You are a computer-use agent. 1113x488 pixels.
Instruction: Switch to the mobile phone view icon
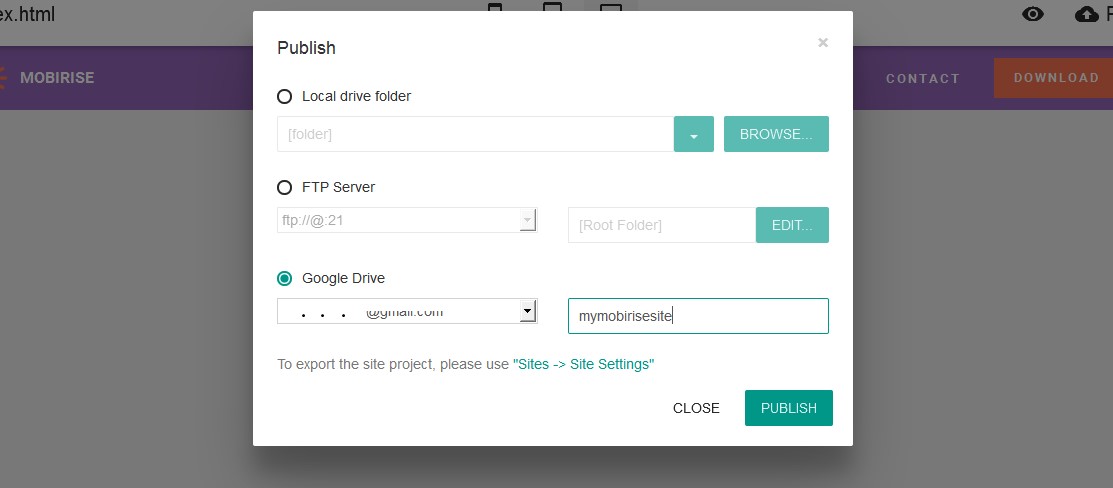click(495, 9)
